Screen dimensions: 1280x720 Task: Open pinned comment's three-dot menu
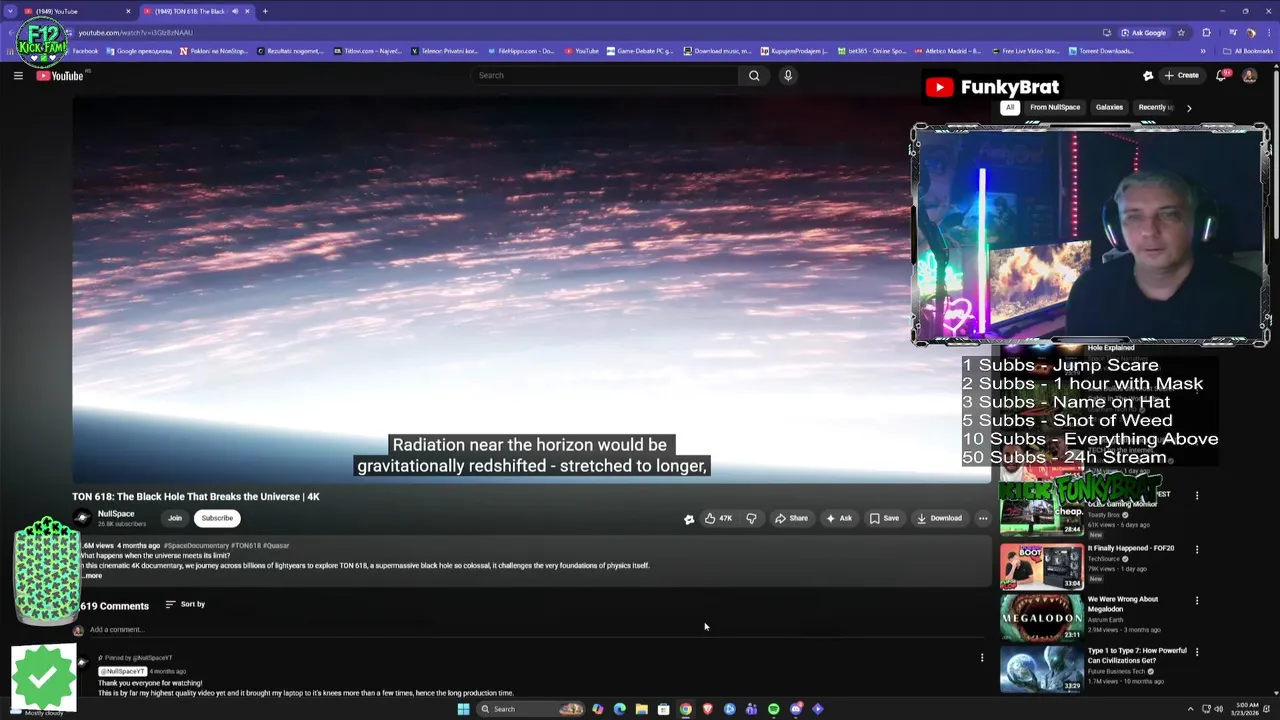pyautogui.click(x=982, y=658)
